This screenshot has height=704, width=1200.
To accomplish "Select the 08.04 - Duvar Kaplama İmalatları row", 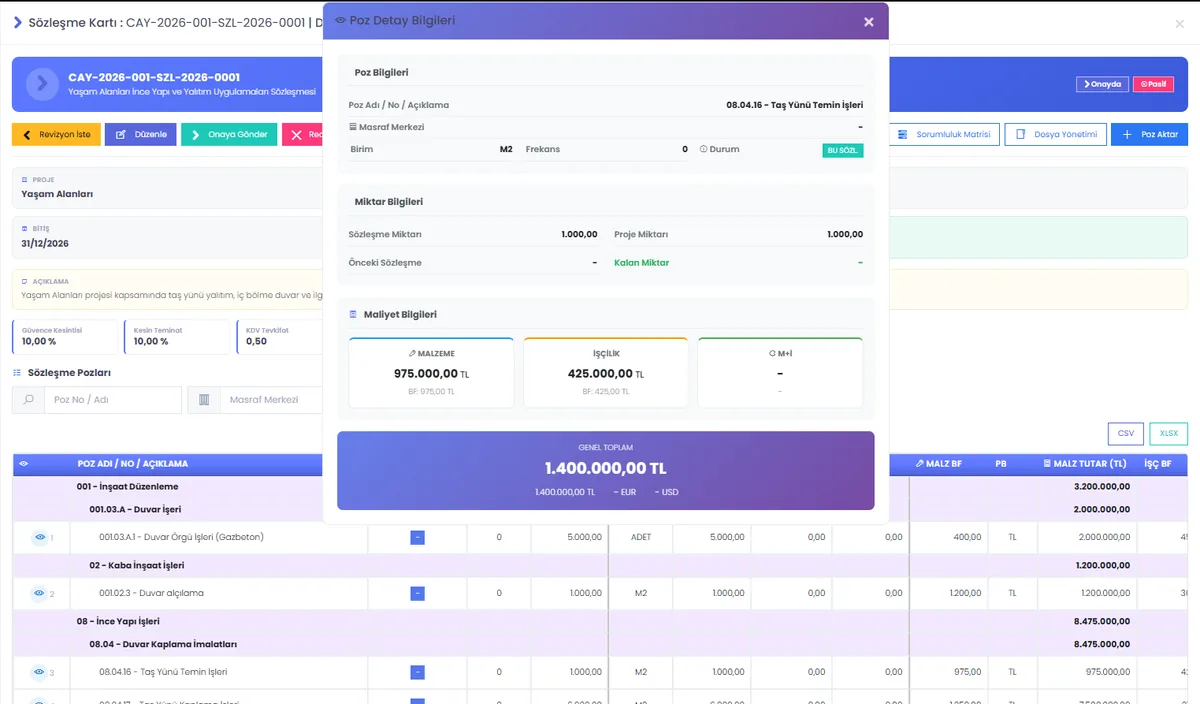I will tap(600, 645).
